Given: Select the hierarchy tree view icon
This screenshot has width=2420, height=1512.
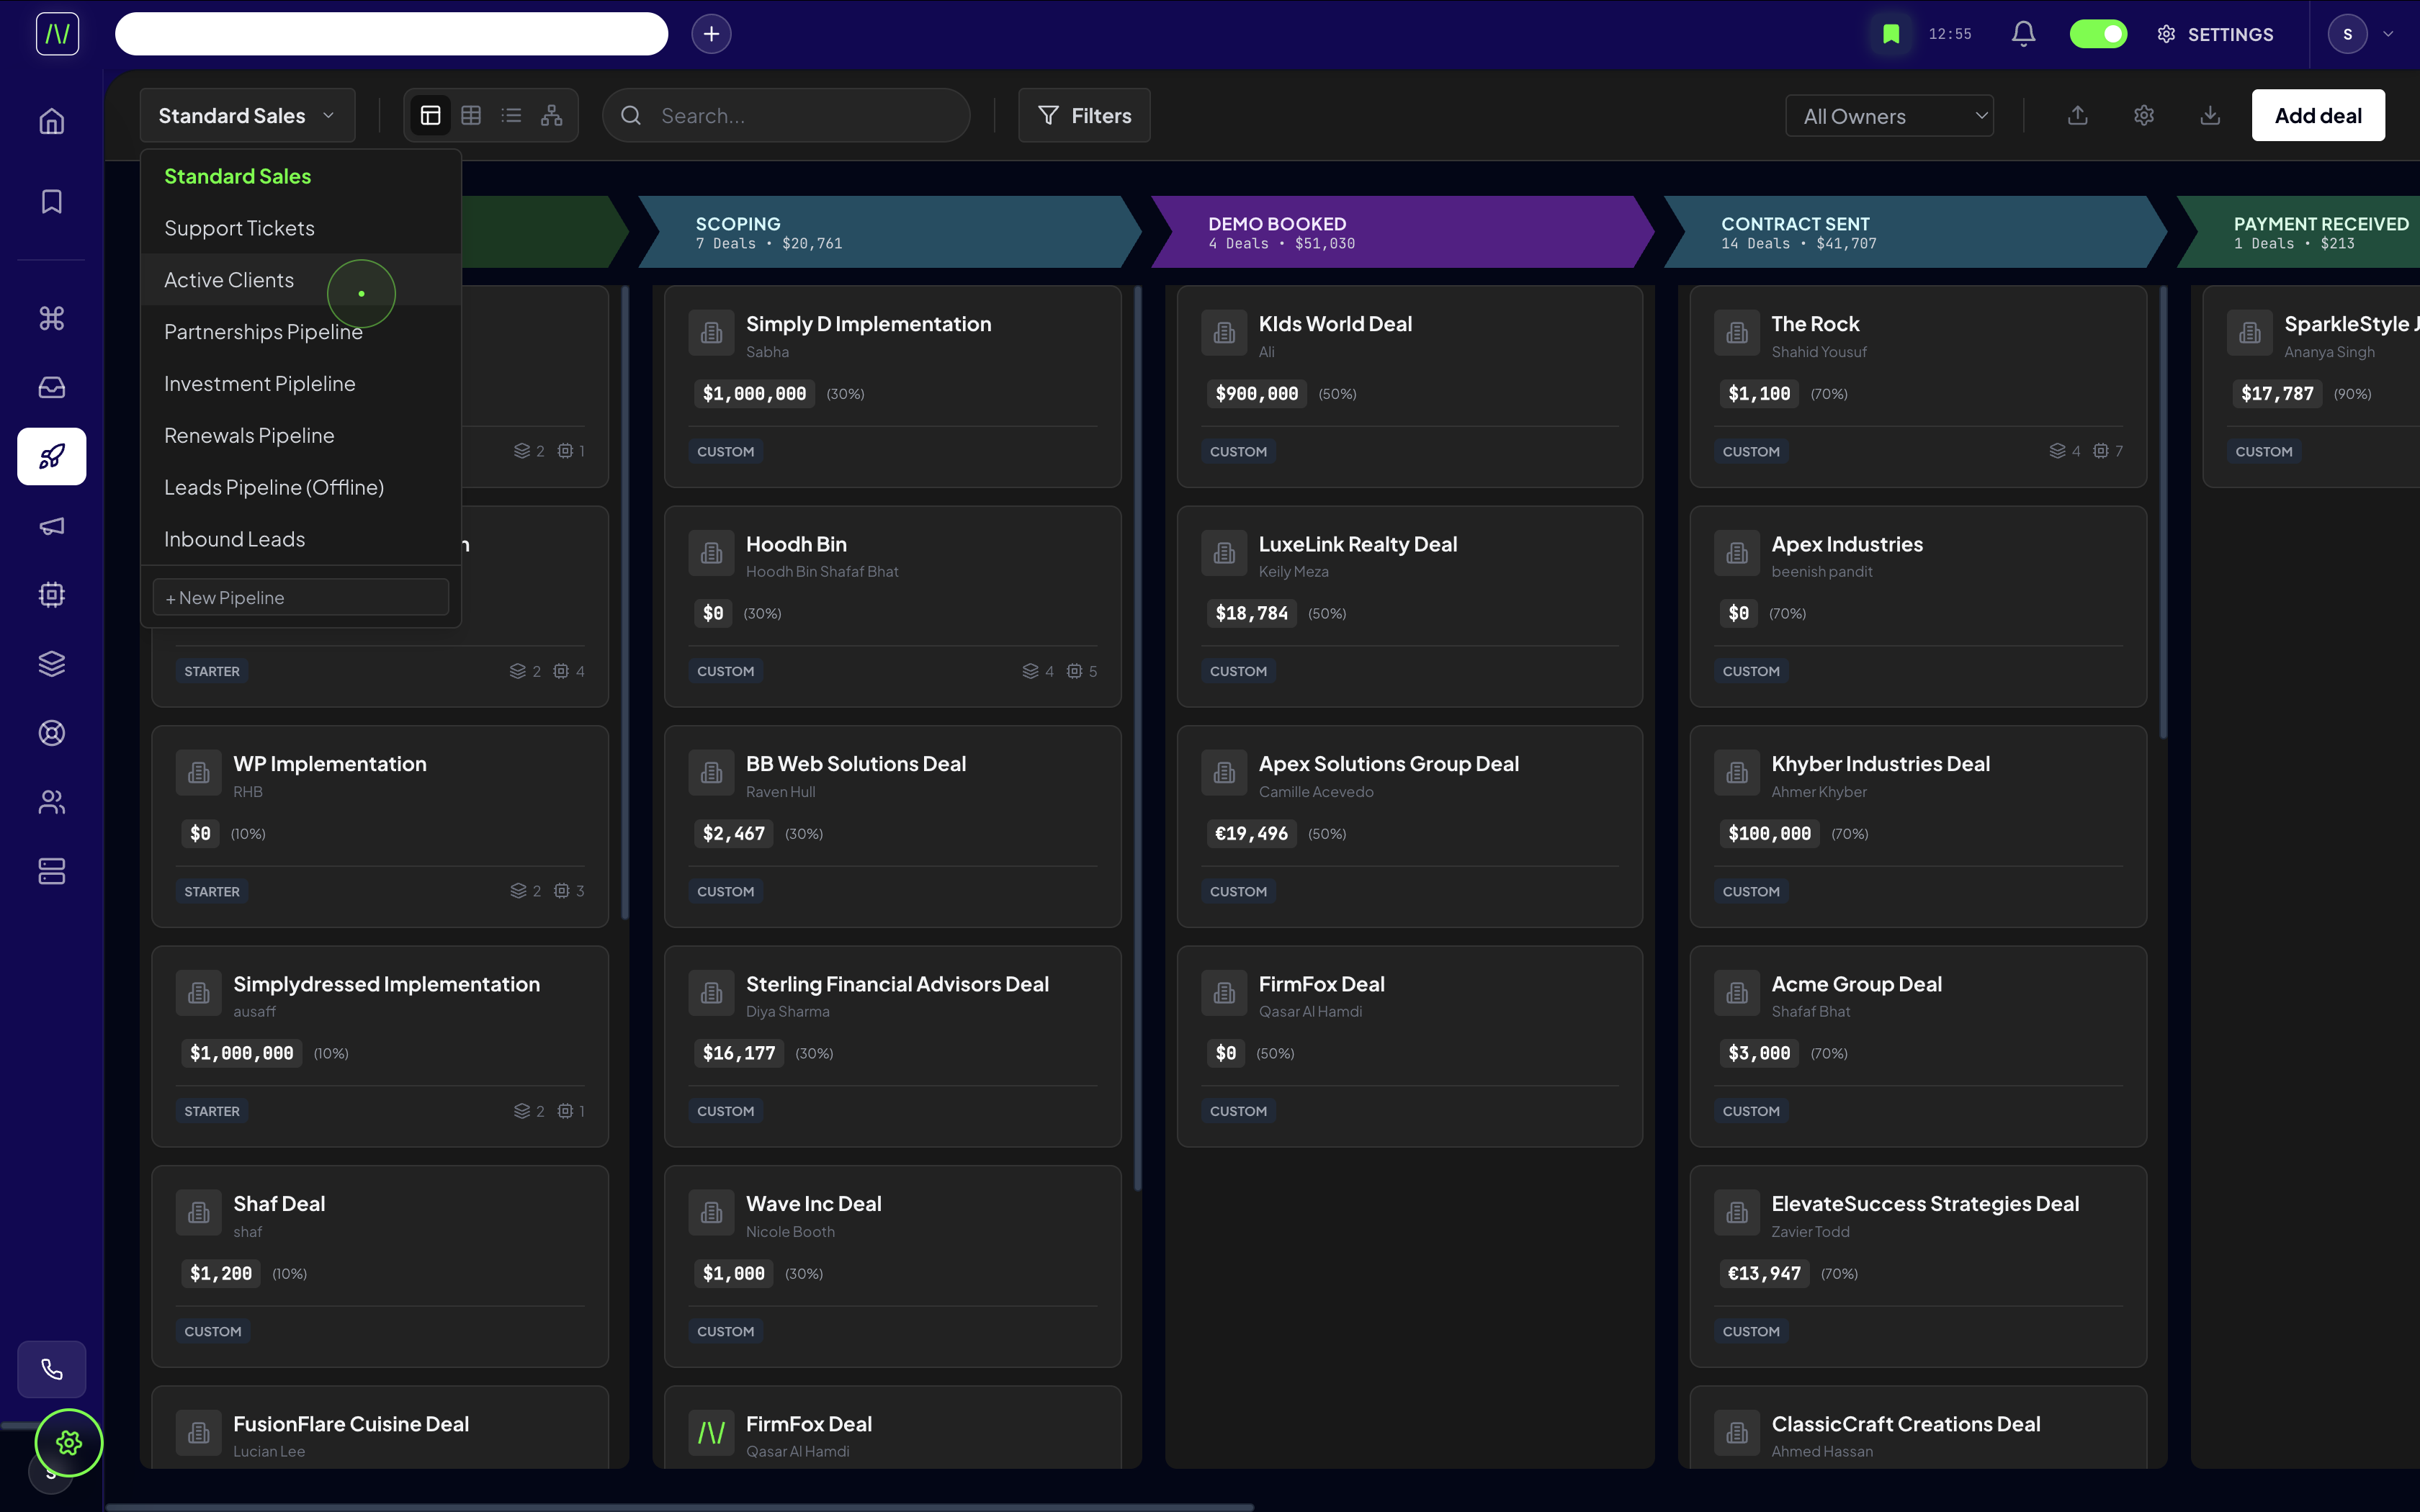Looking at the screenshot, I should (551, 116).
